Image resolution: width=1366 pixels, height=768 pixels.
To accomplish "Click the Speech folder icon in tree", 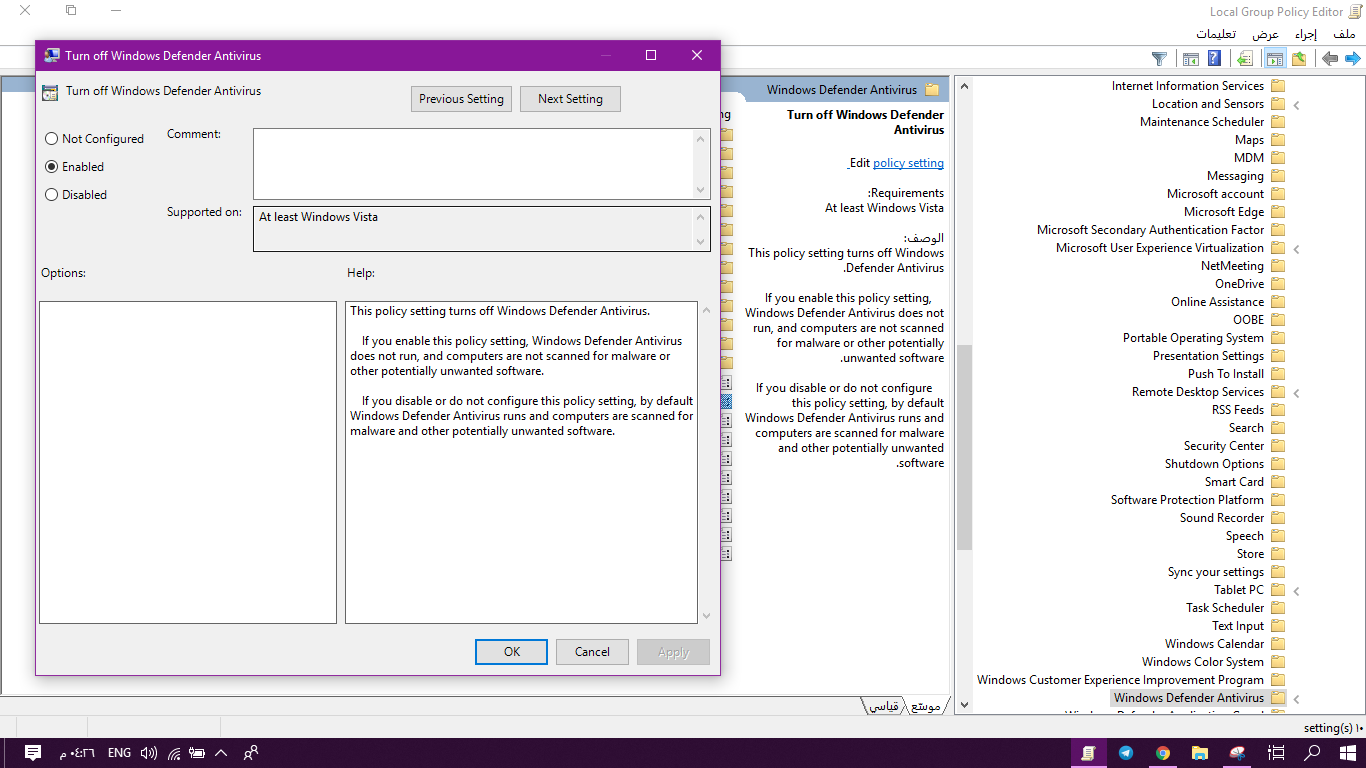I will pyautogui.click(x=1278, y=536).
